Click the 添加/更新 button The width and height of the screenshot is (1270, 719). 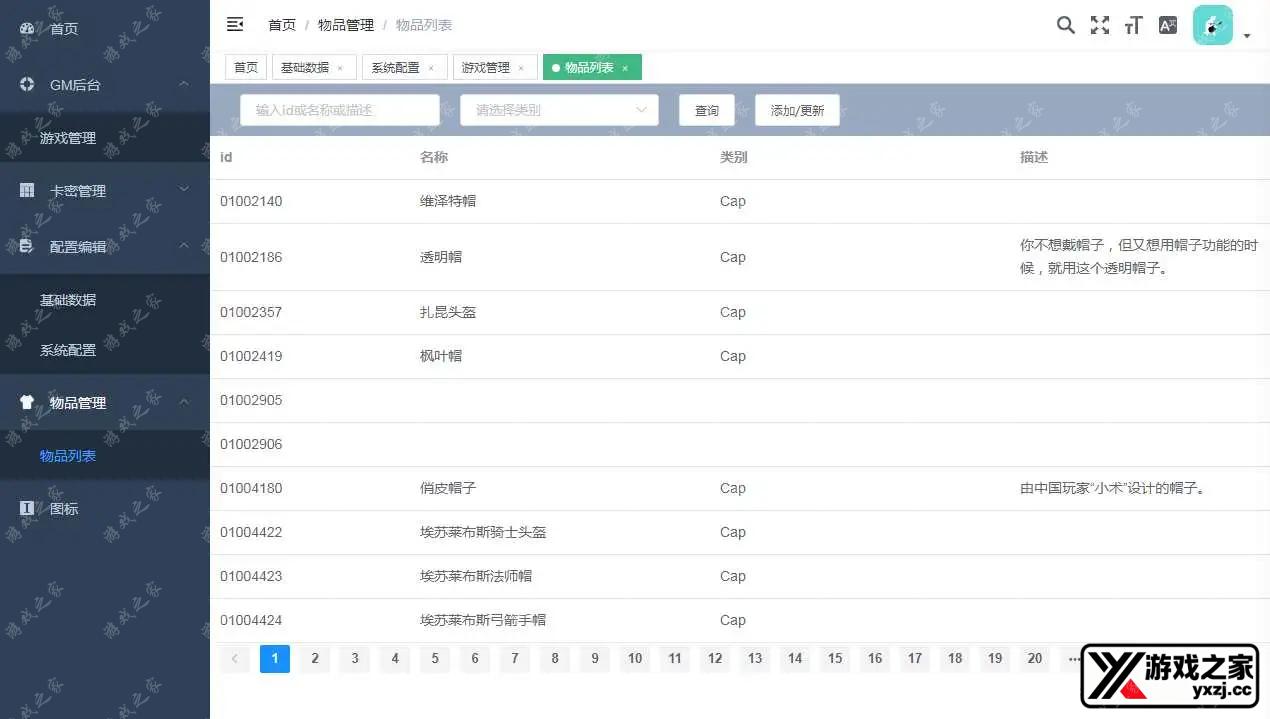tap(797, 110)
